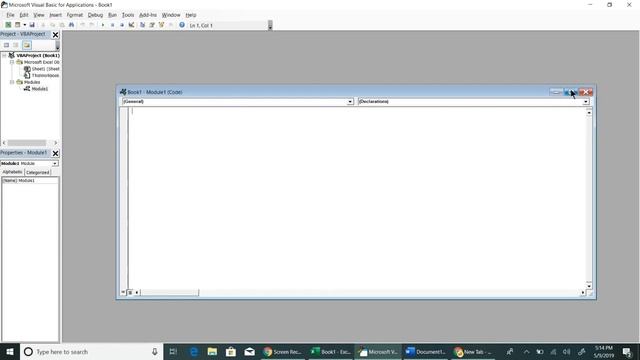Open the Windows Start menu
The width and height of the screenshot is (640, 360).
[10, 351]
